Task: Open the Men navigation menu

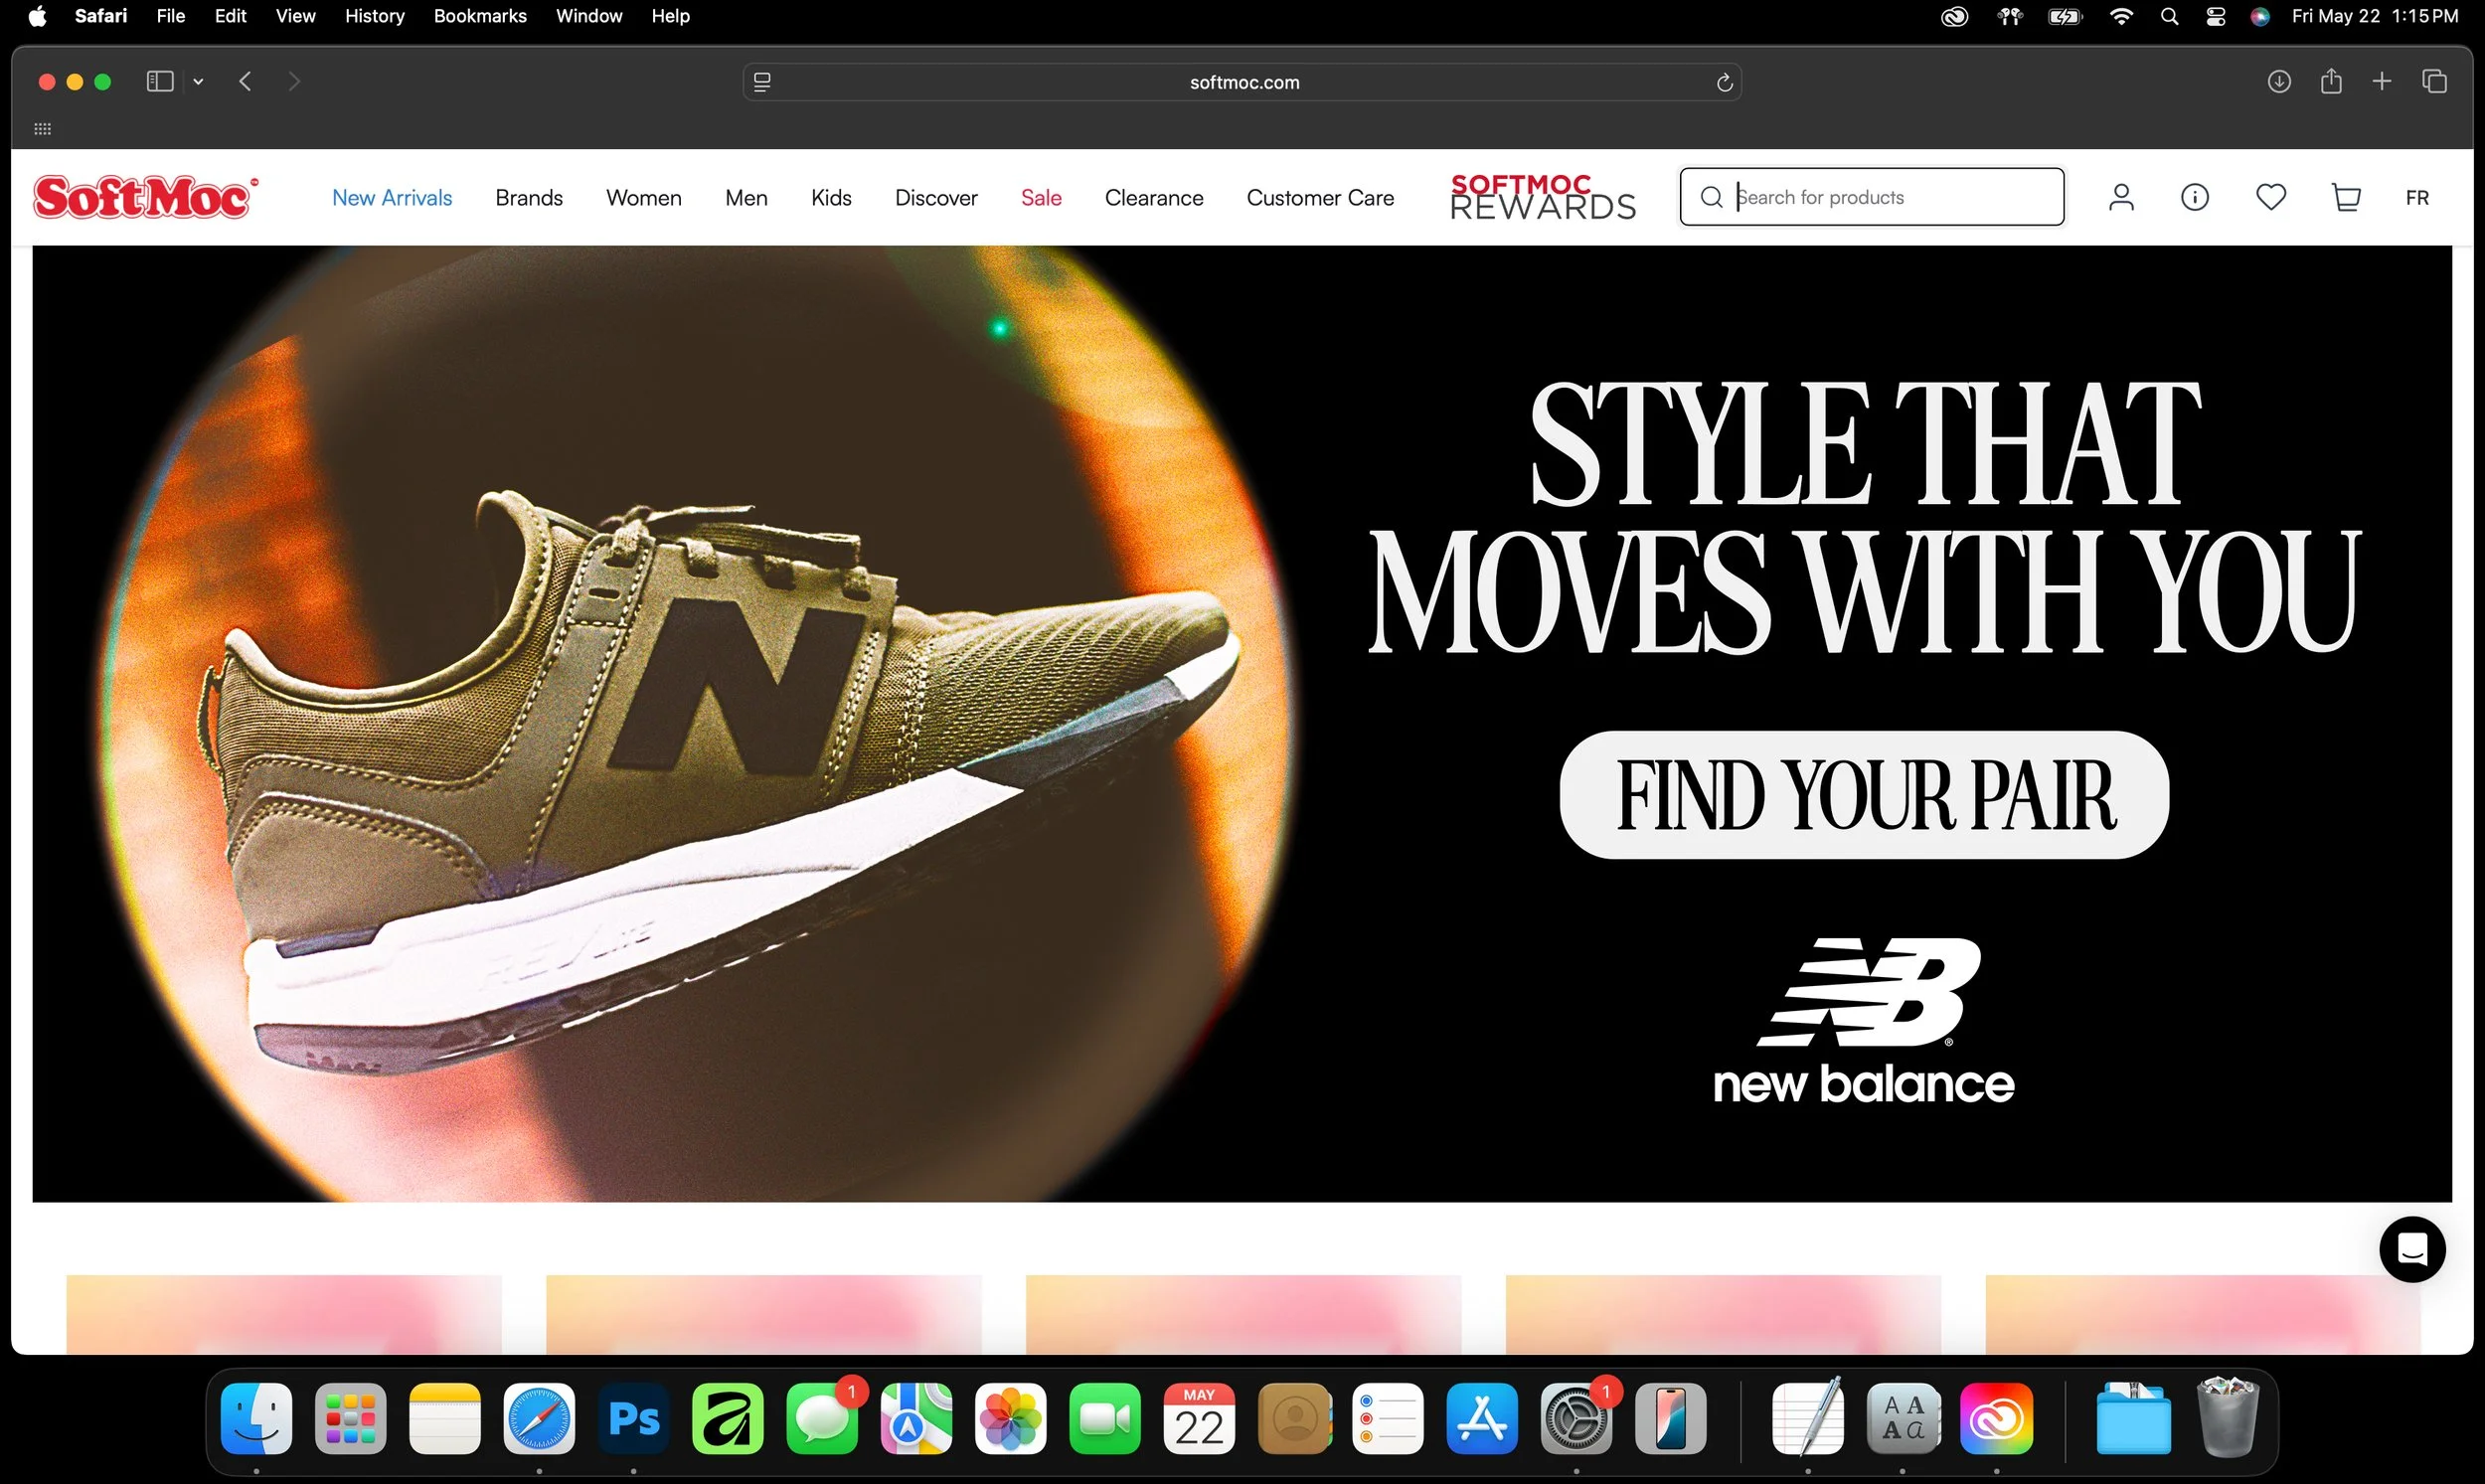Action: [746, 198]
